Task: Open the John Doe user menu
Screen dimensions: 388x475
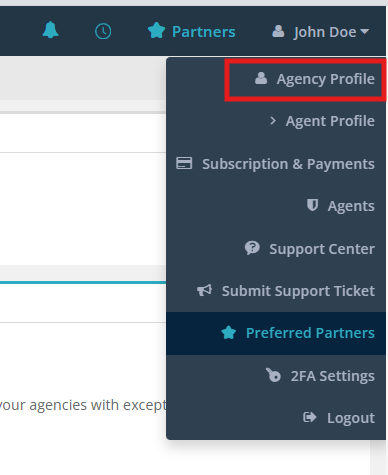Action: point(320,32)
